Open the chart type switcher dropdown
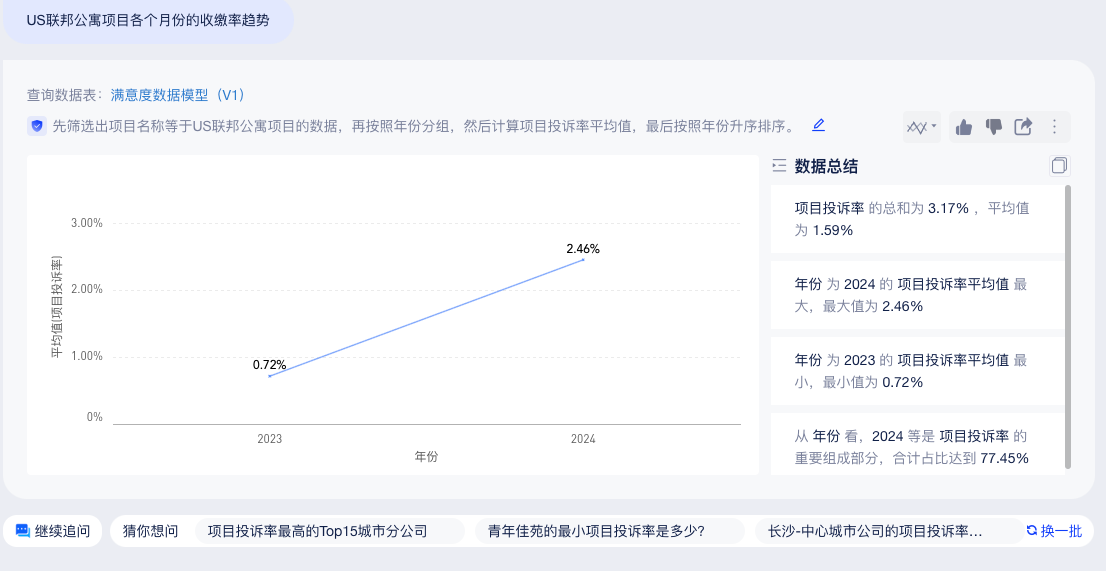Screen dimensions: 1106x571 [x=922, y=127]
